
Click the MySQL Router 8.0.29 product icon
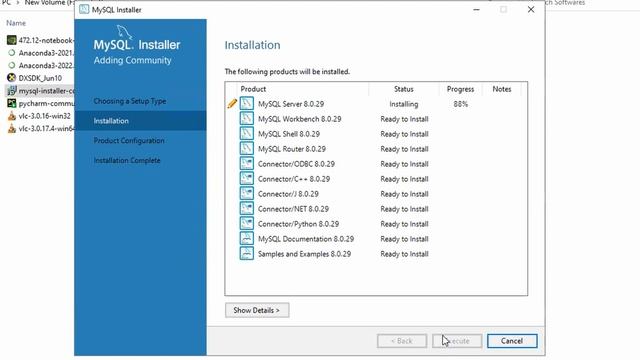pyautogui.click(x=247, y=149)
